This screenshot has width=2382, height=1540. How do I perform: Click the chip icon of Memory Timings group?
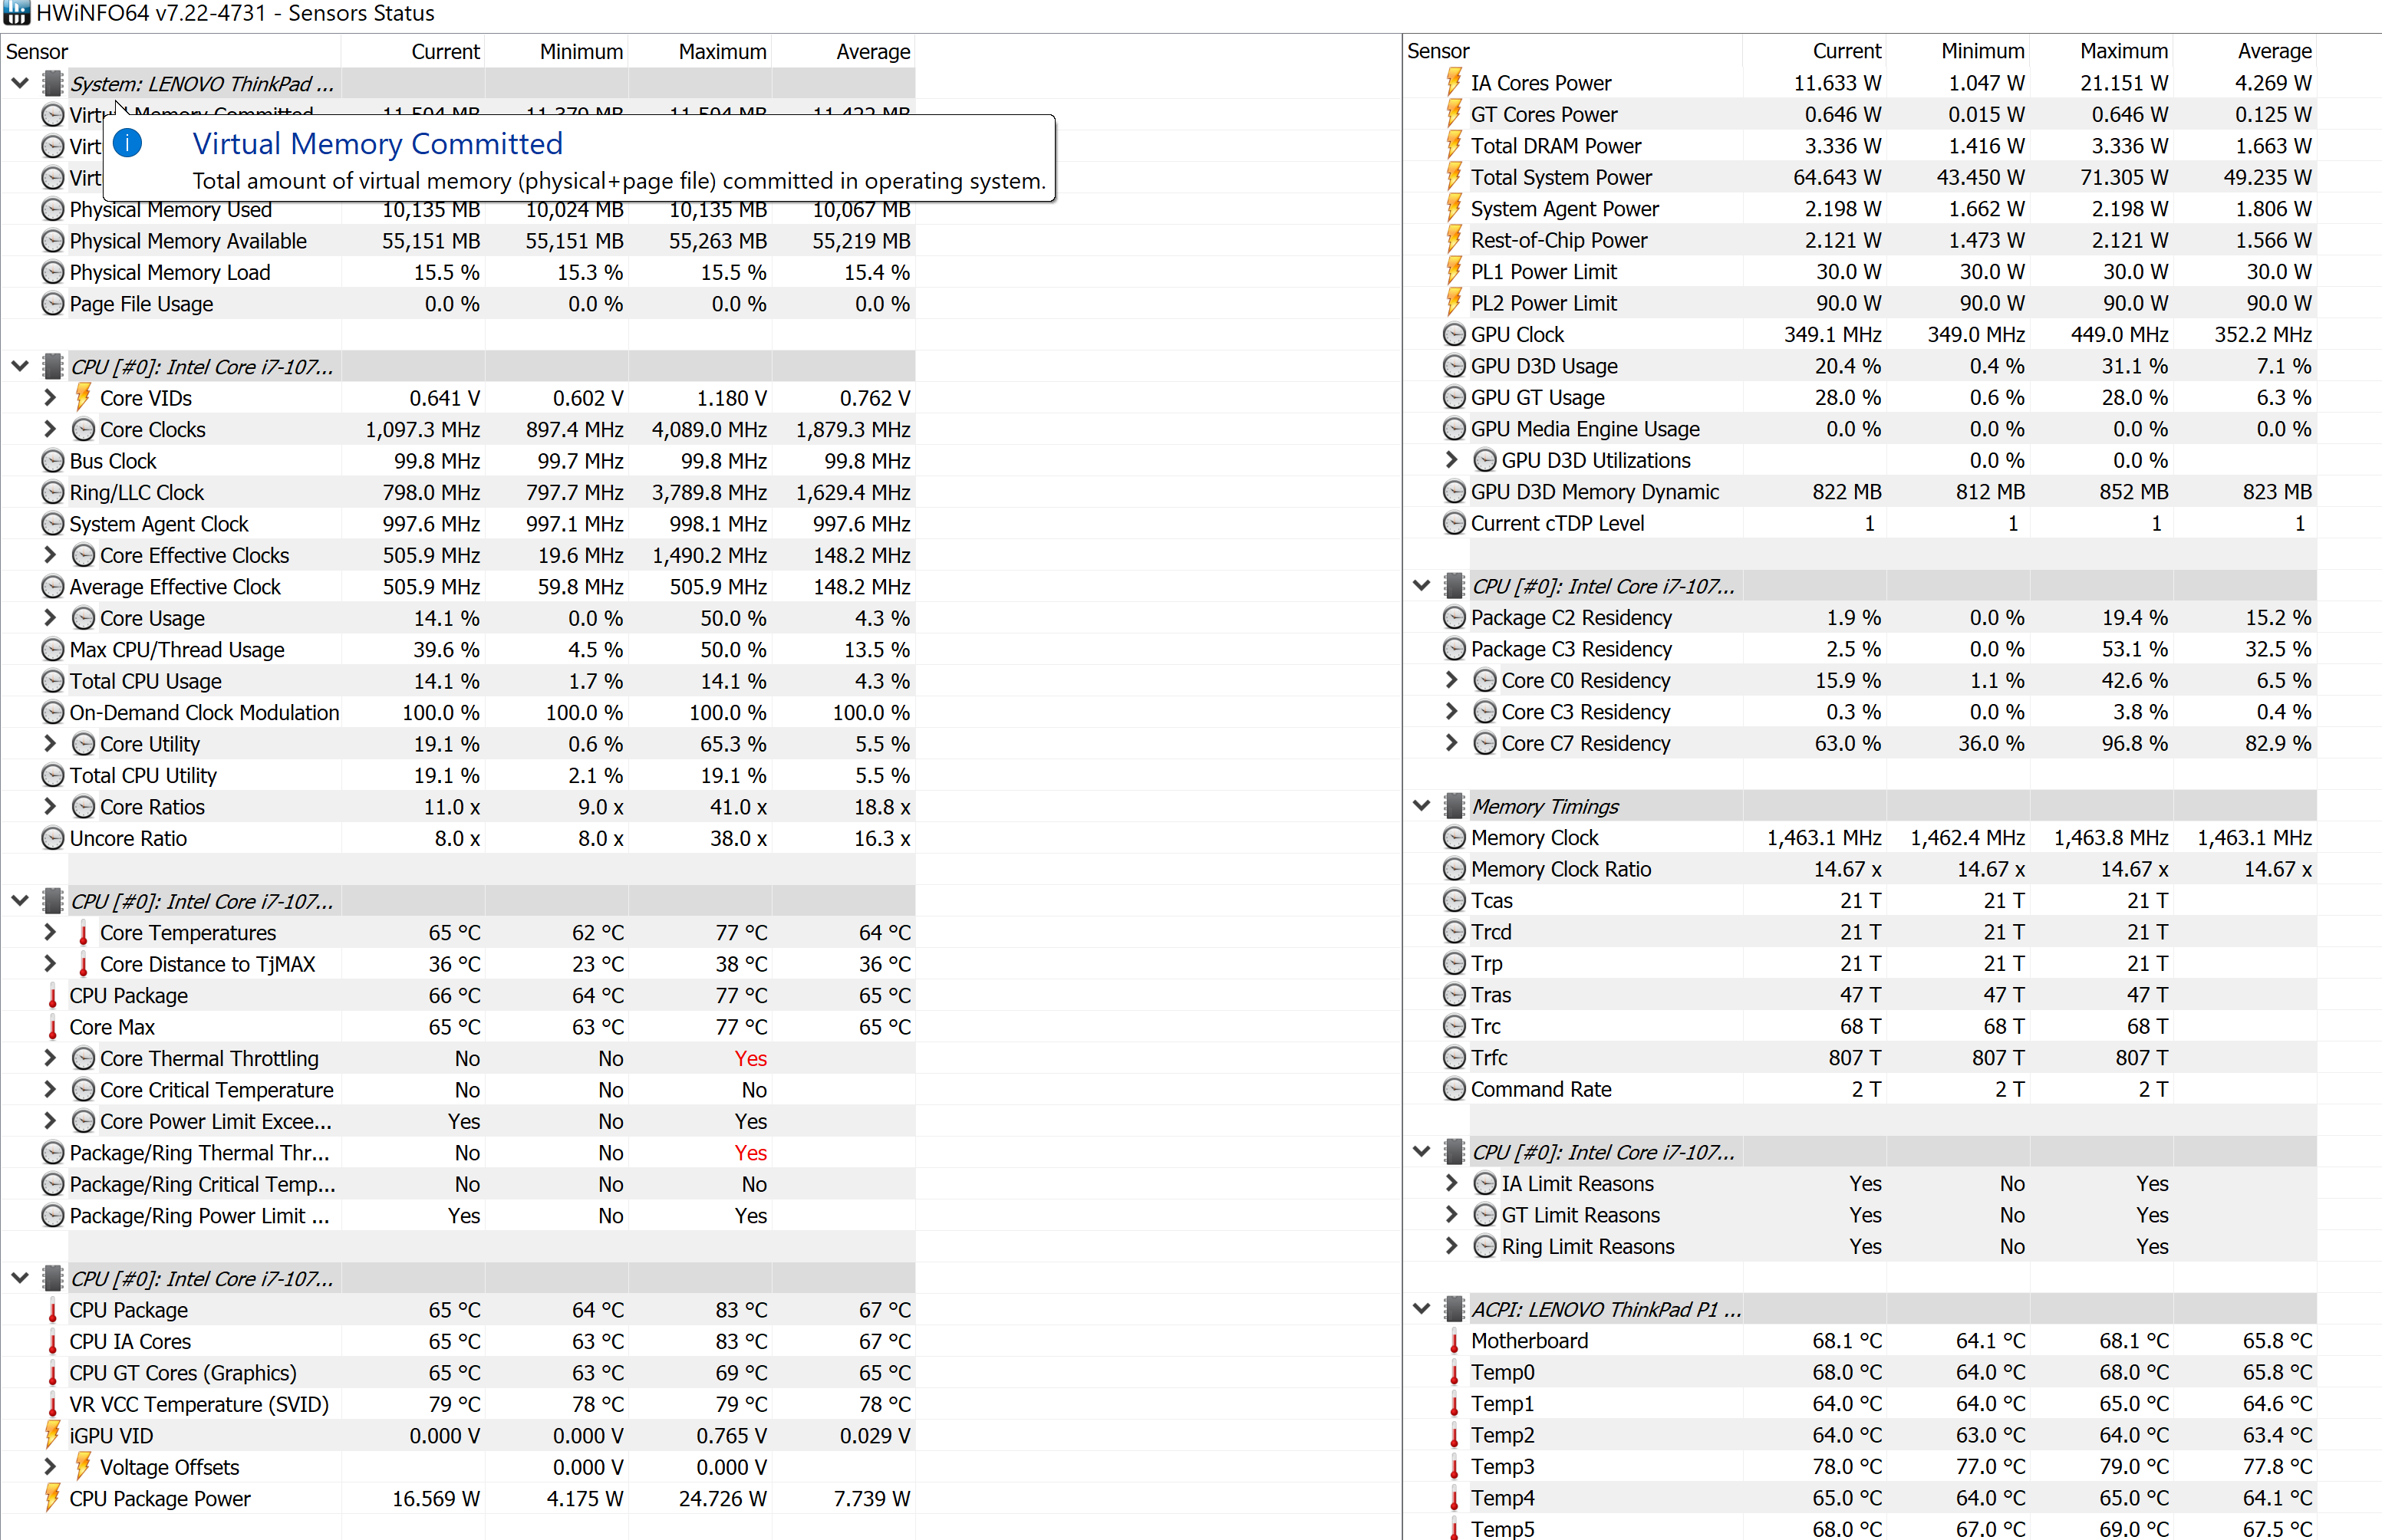(1454, 806)
